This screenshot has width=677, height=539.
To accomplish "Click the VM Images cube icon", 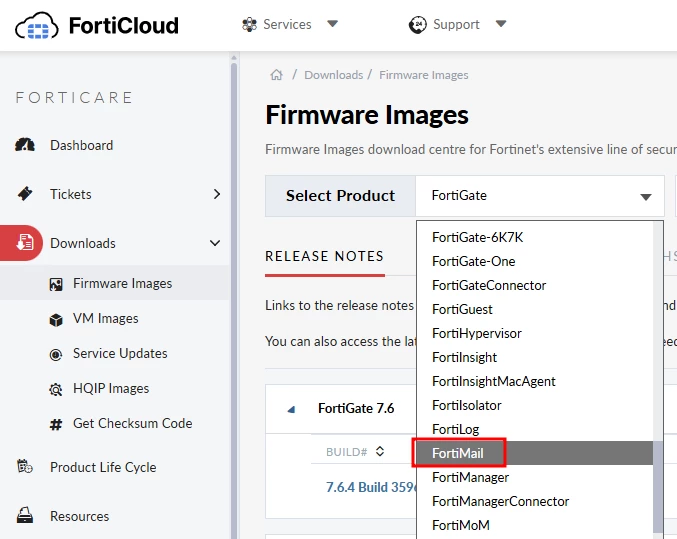I will pyautogui.click(x=56, y=320).
